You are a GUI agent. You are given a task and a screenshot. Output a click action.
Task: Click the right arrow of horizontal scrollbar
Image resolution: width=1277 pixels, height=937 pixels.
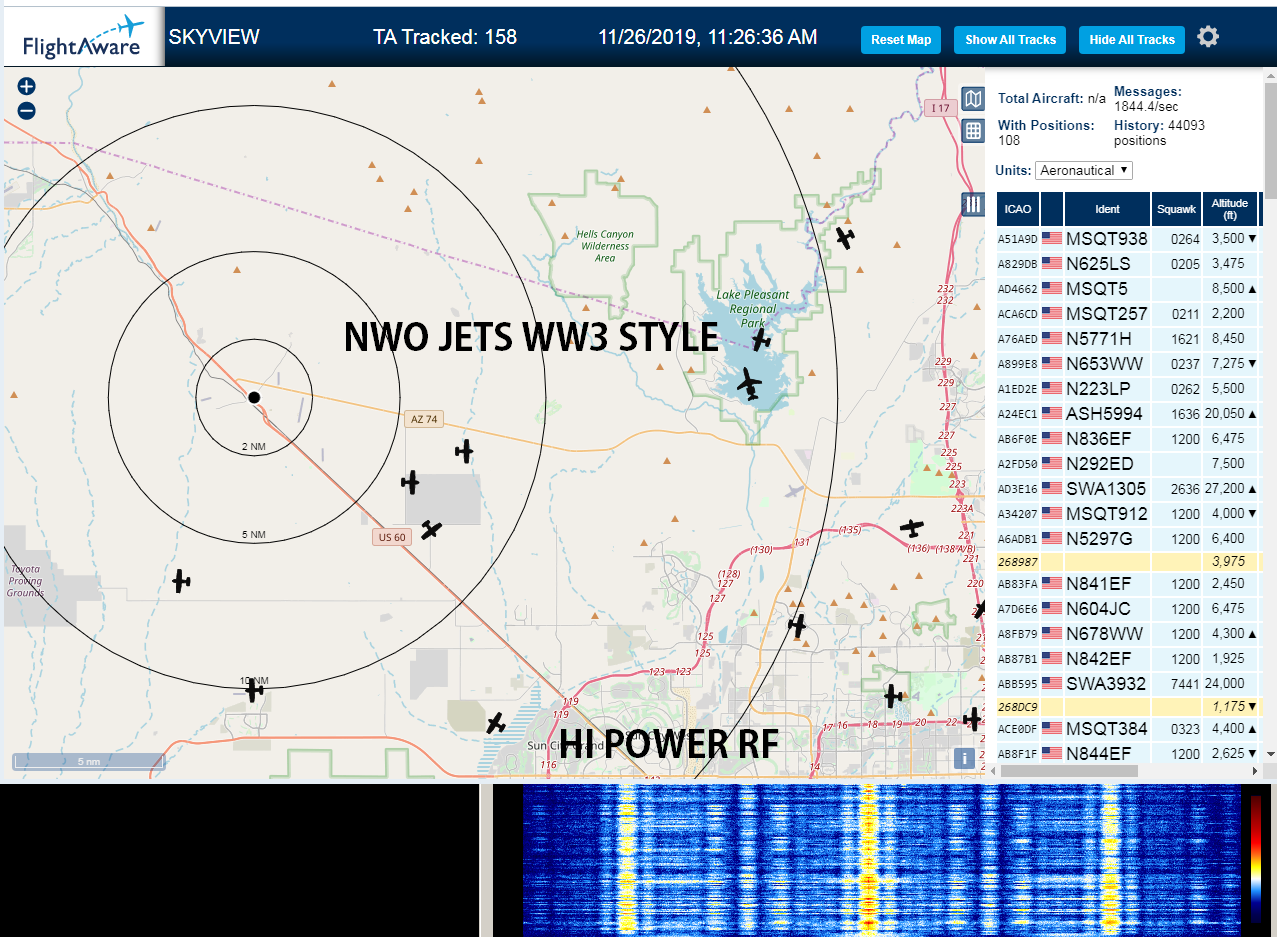click(1256, 771)
